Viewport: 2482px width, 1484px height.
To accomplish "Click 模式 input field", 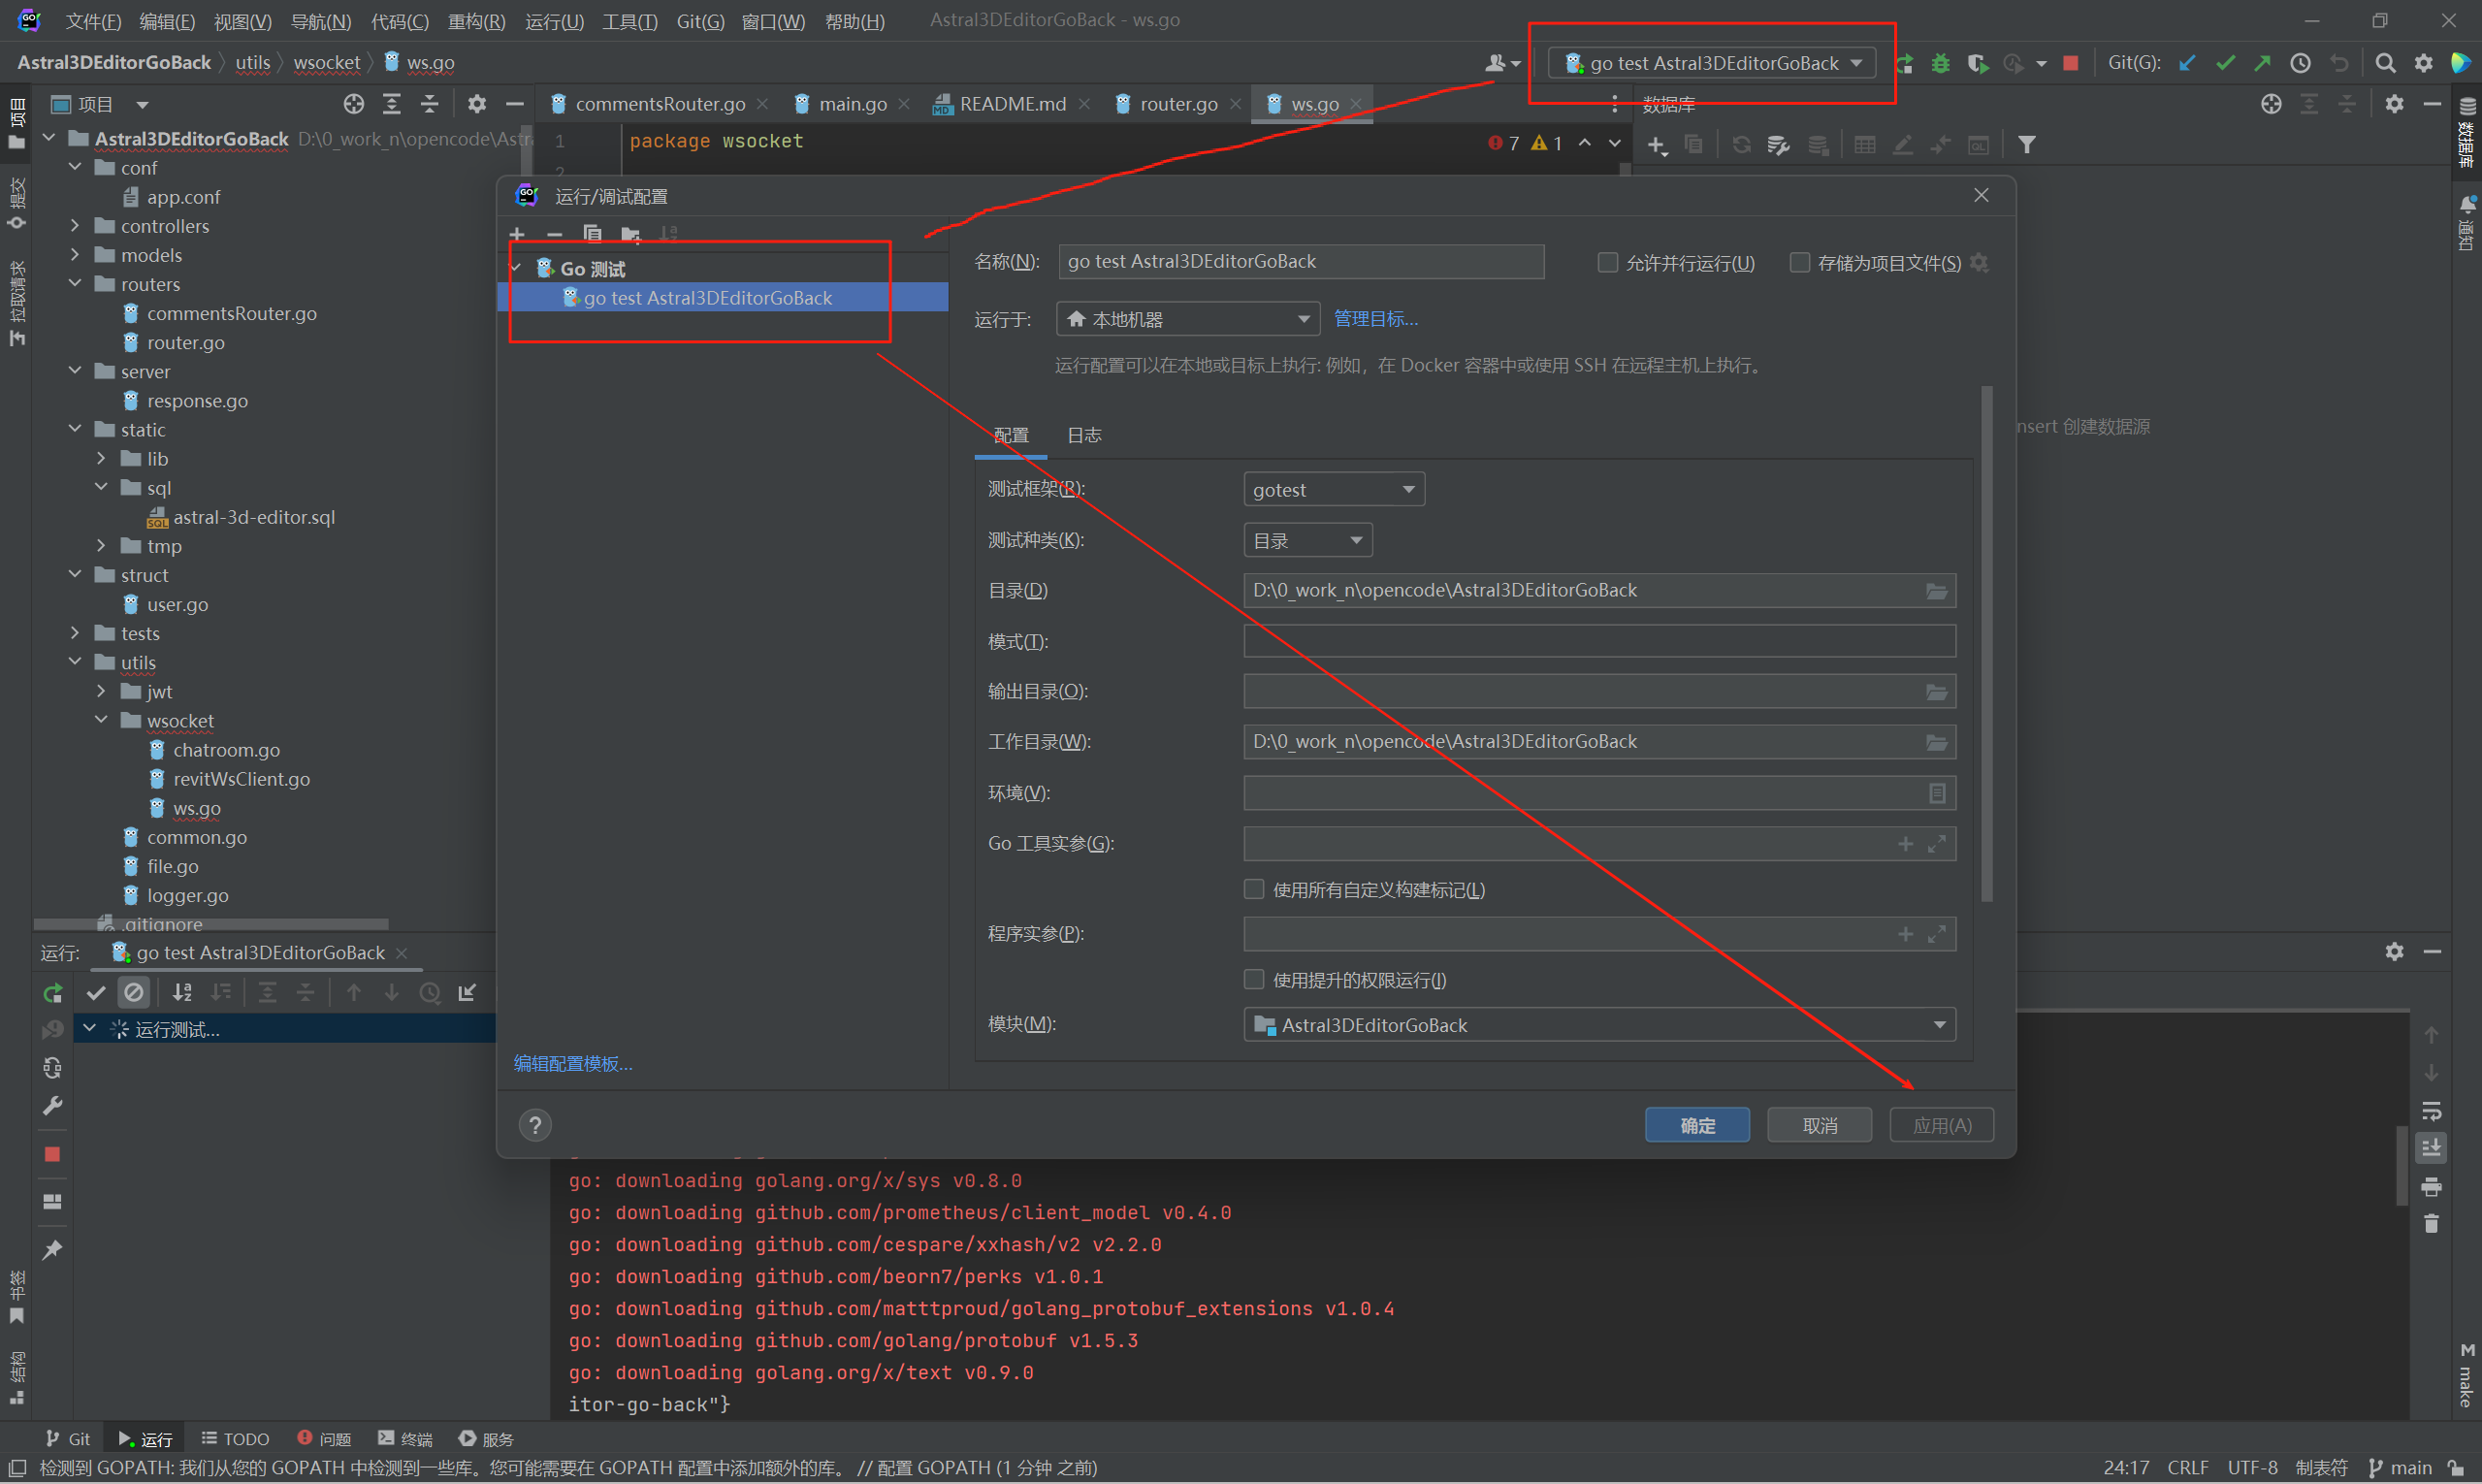I will coord(1600,641).
